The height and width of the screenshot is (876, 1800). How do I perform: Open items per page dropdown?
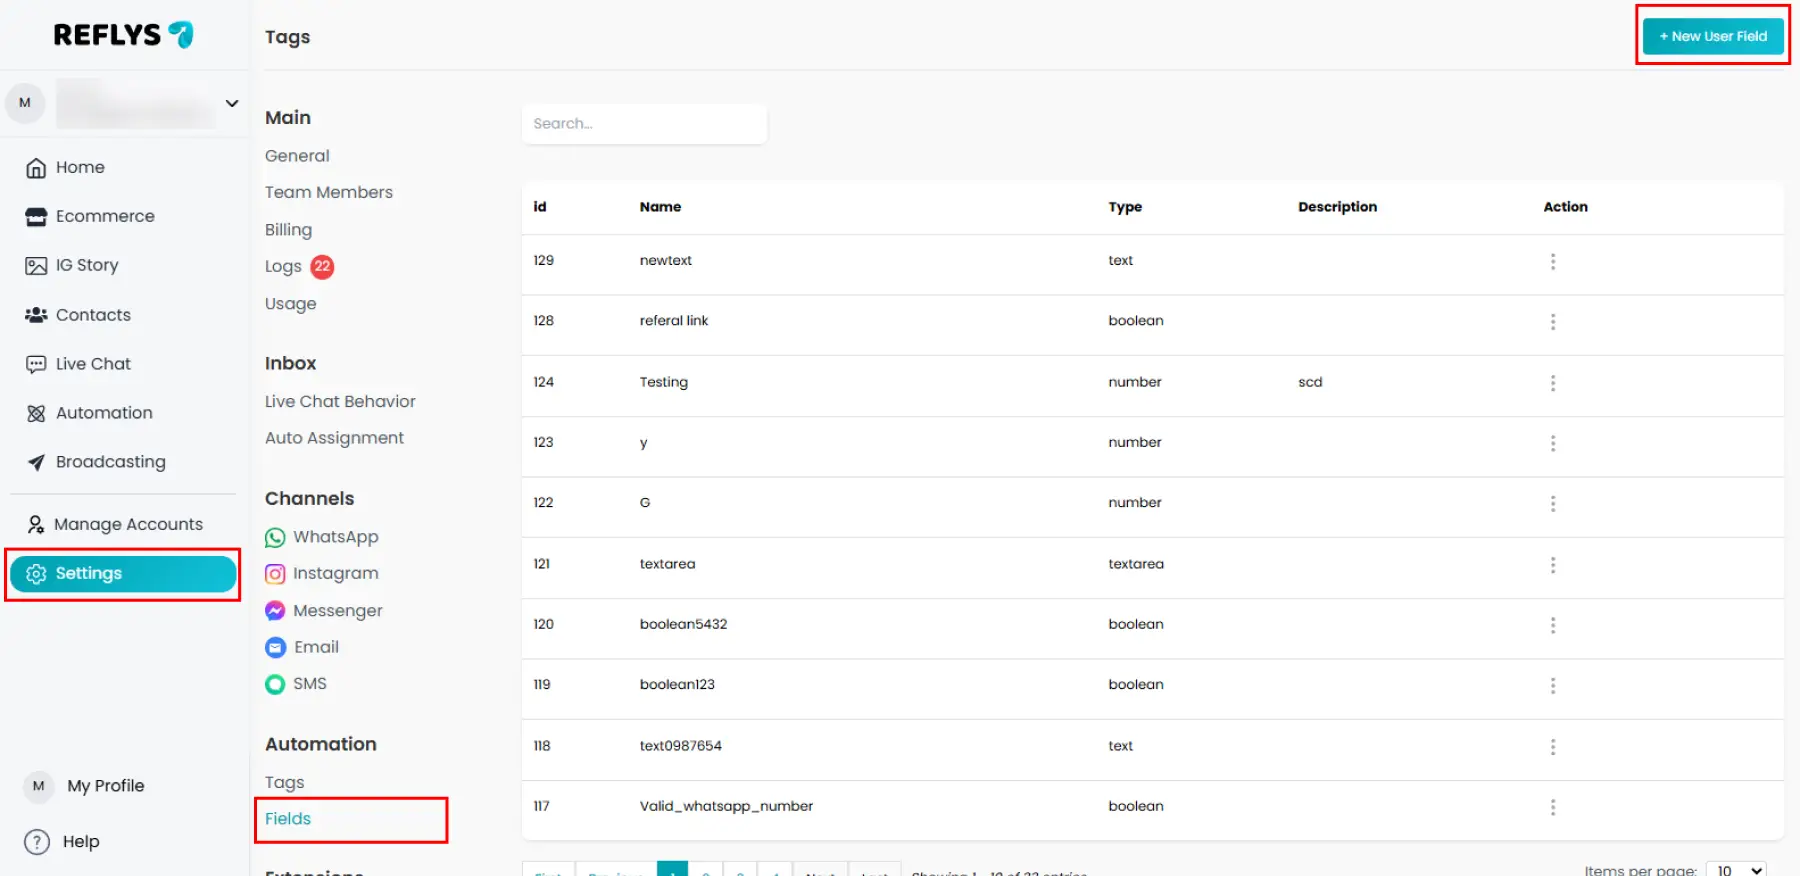(x=1736, y=870)
